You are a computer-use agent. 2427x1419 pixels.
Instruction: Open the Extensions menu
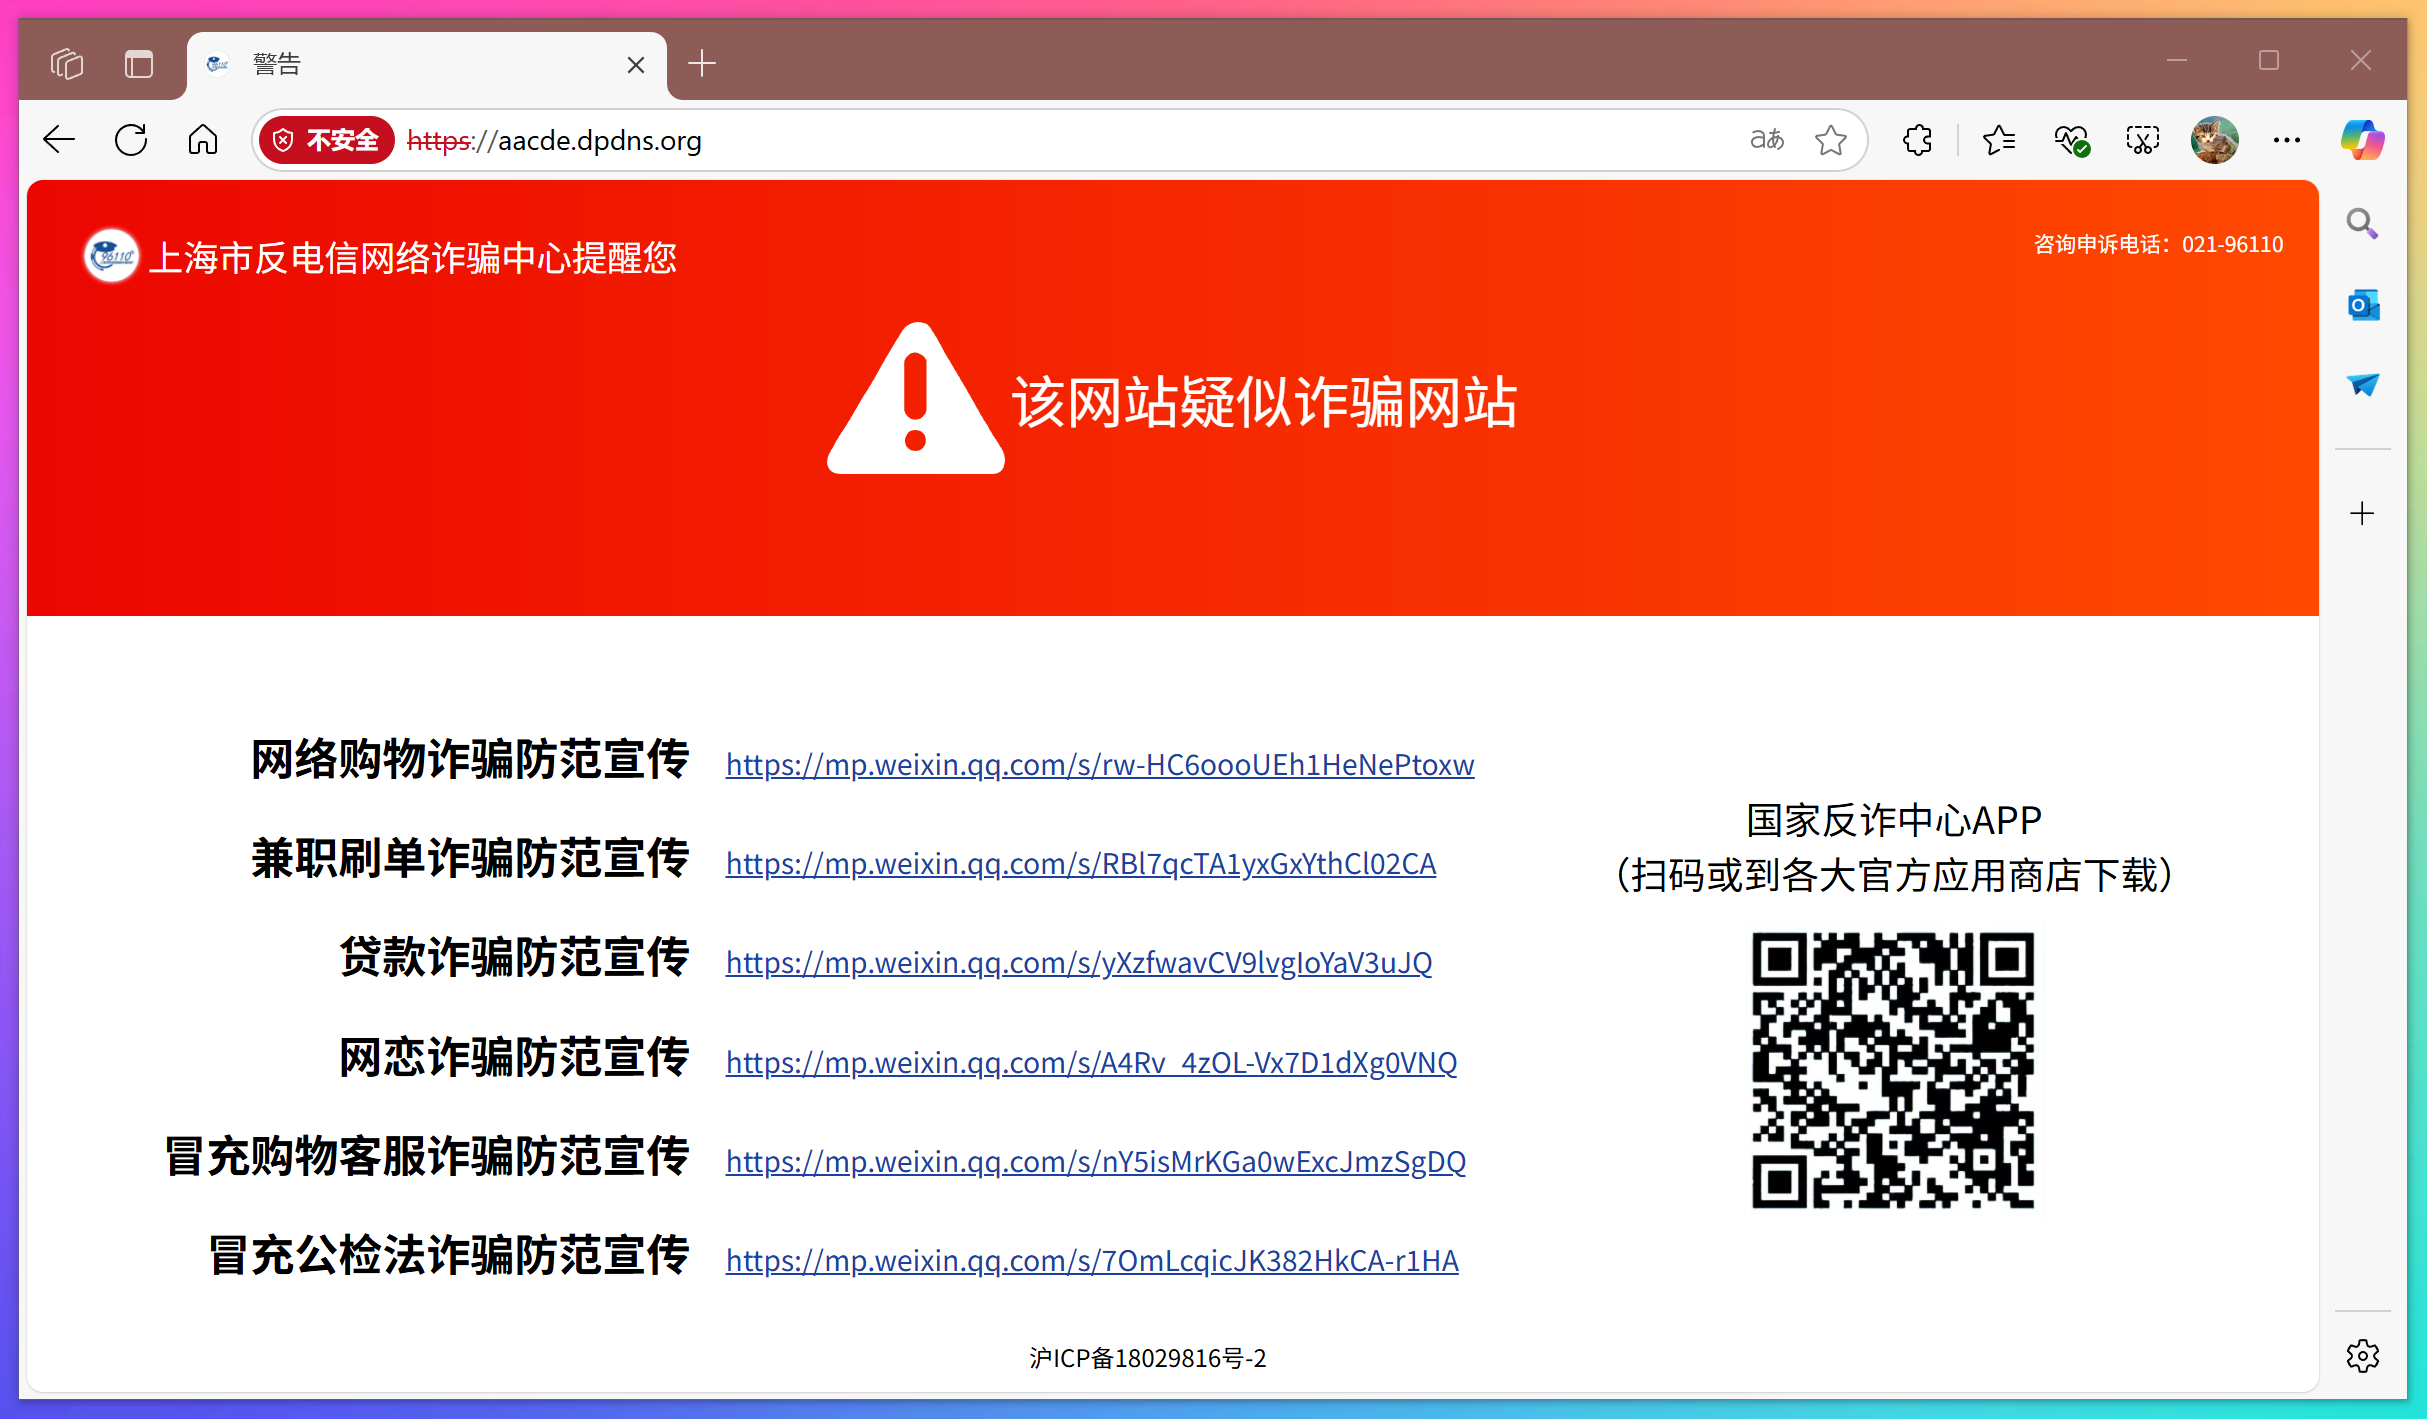pos(1916,140)
